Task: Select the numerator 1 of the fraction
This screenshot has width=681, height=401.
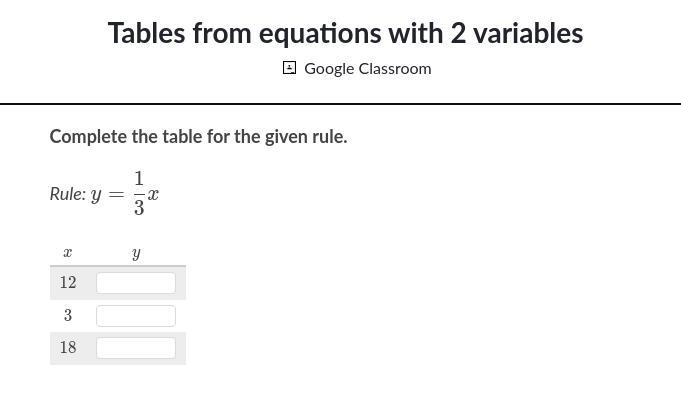Action: [x=139, y=179]
